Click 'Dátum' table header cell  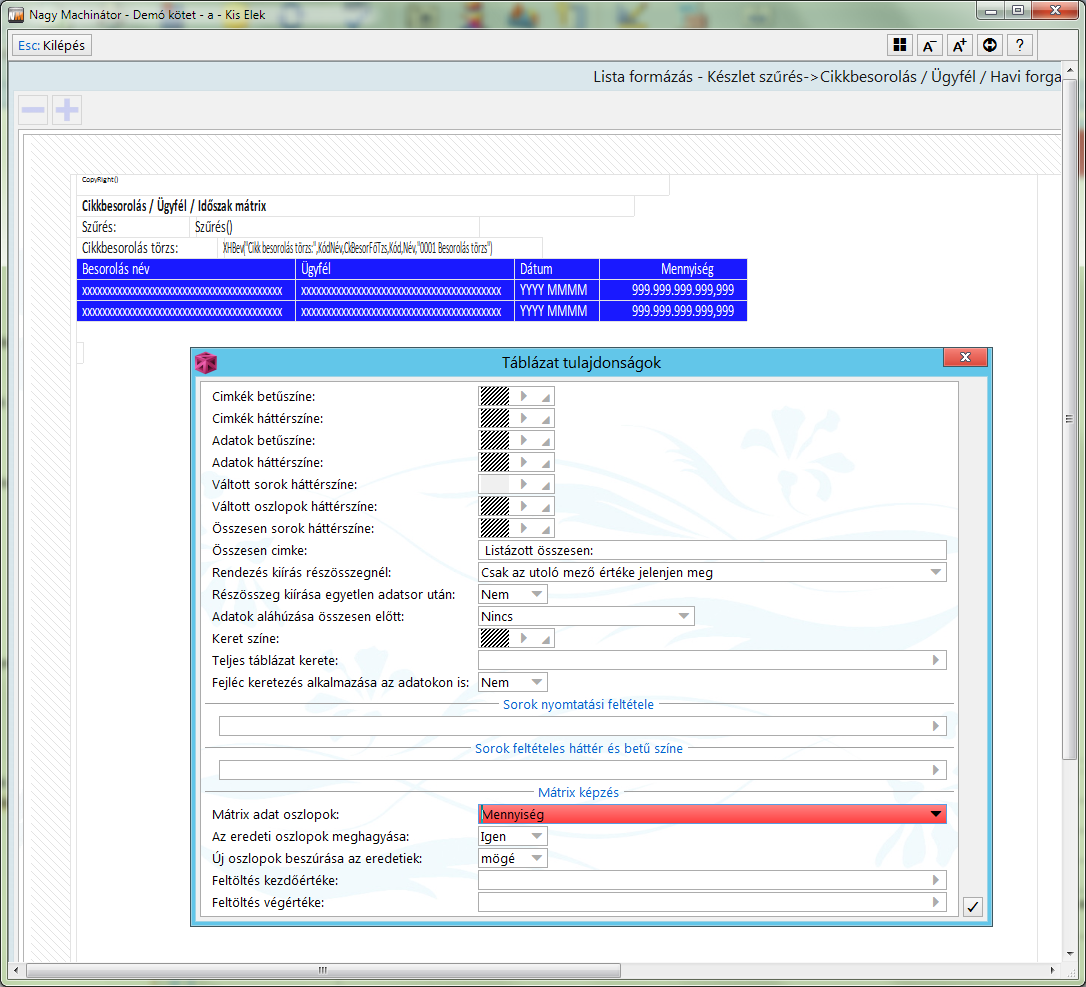coord(557,269)
